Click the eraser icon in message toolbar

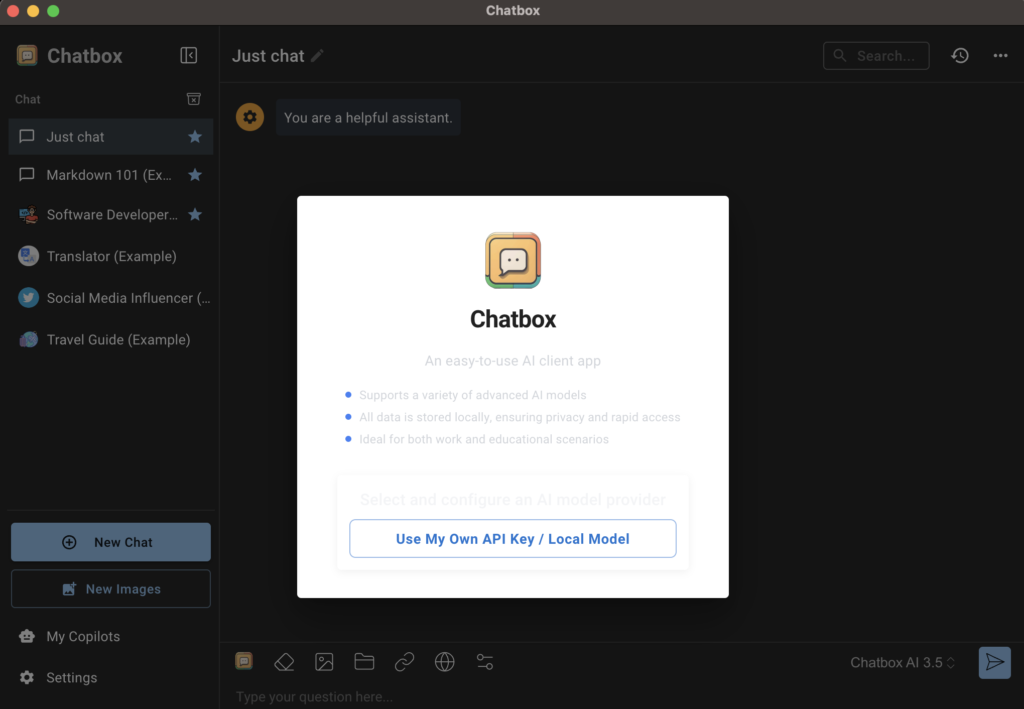pos(284,662)
